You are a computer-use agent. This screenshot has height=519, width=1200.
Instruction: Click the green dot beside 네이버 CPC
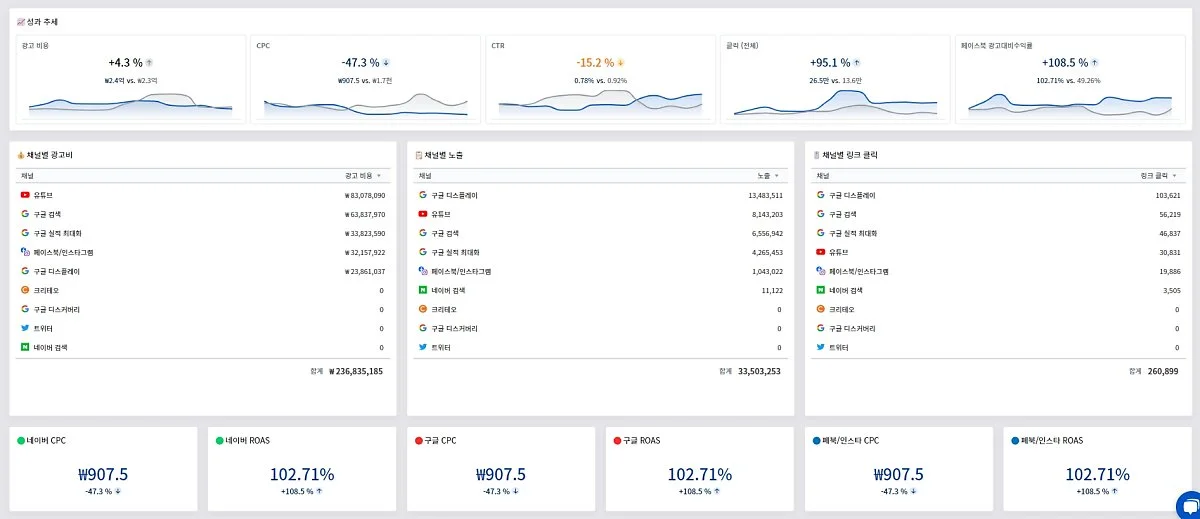coord(21,441)
